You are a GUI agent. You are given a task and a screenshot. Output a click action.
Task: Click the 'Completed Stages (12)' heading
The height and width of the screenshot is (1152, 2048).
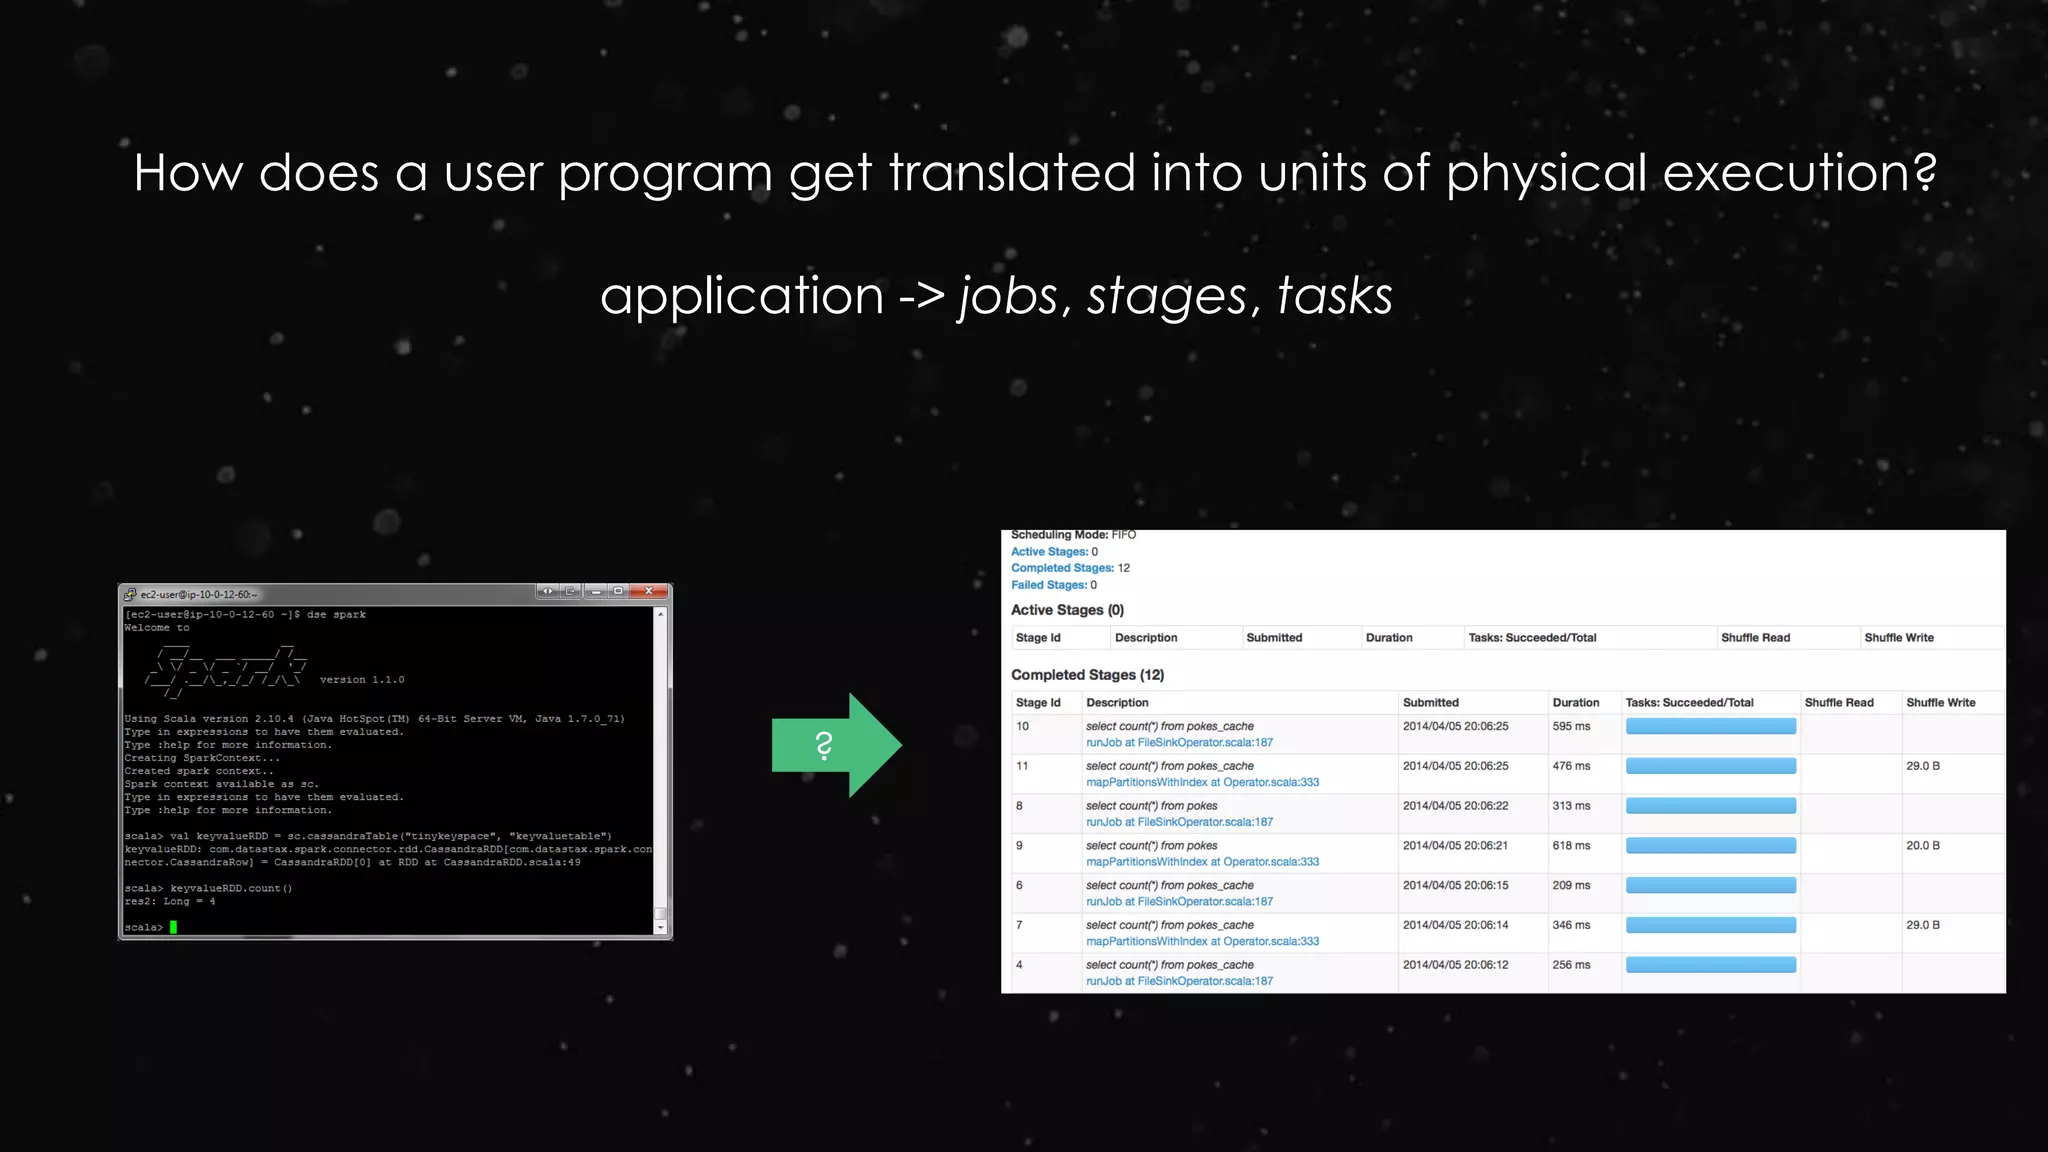point(1087,675)
